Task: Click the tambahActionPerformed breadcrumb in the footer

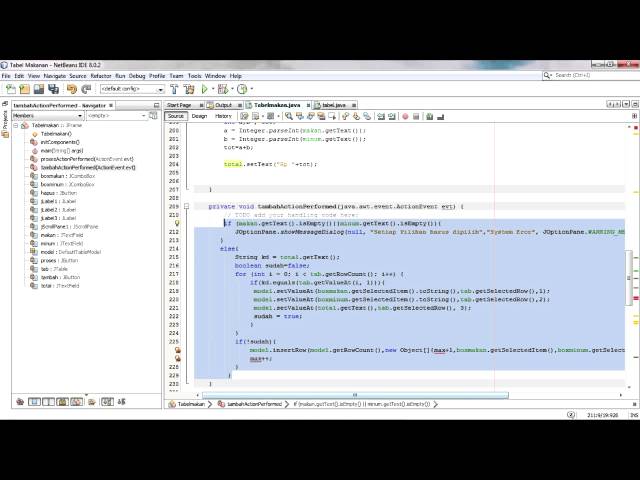Action: (250, 404)
